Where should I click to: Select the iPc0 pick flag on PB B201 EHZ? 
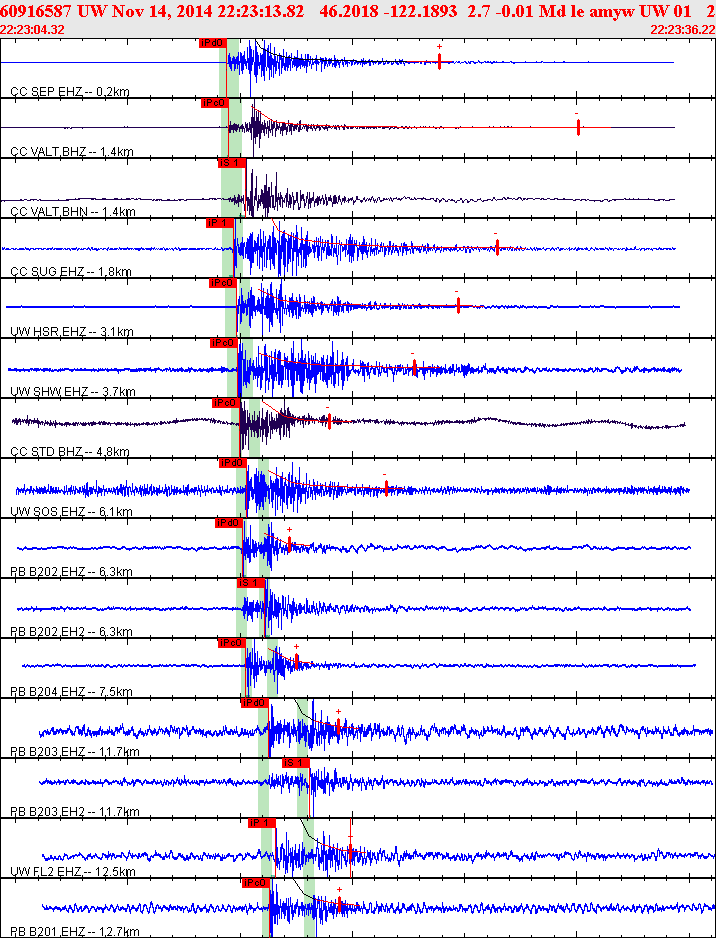pos(257,883)
